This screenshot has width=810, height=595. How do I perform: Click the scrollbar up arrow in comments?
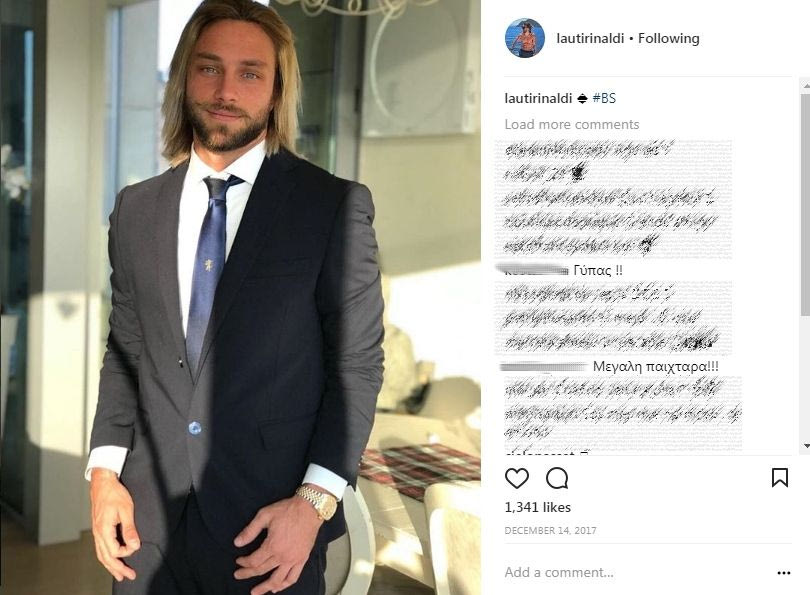pos(805,85)
